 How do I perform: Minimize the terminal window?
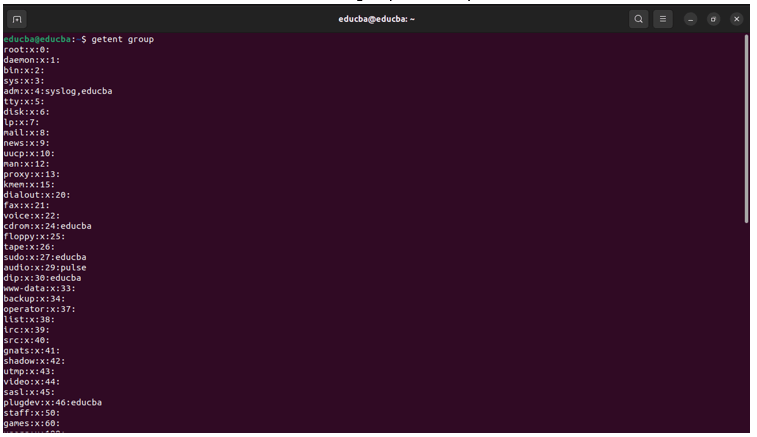pos(690,19)
